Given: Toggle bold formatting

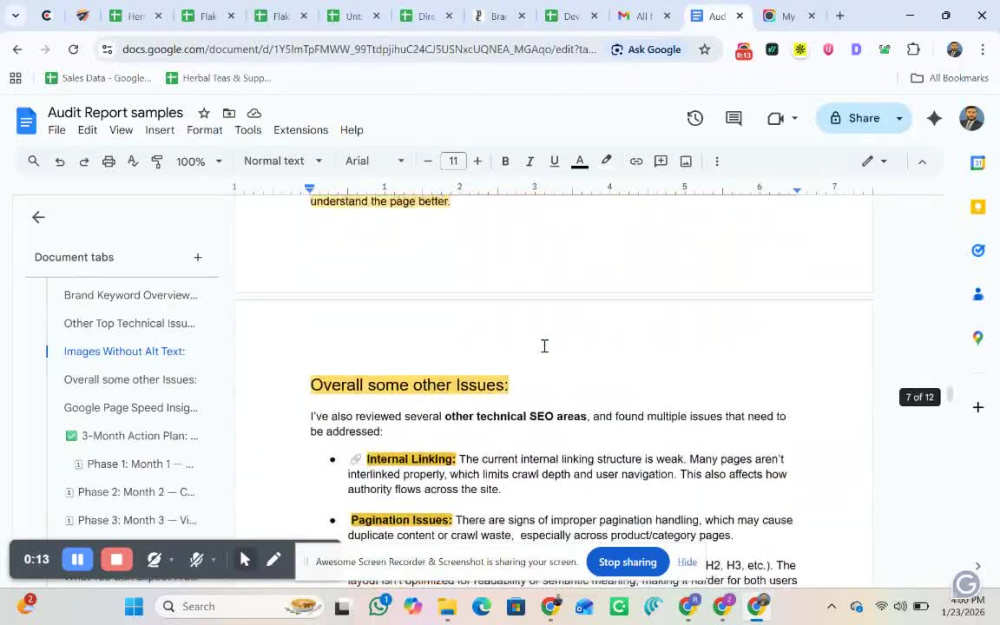Looking at the screenshot, I should [x=505, y=161].
